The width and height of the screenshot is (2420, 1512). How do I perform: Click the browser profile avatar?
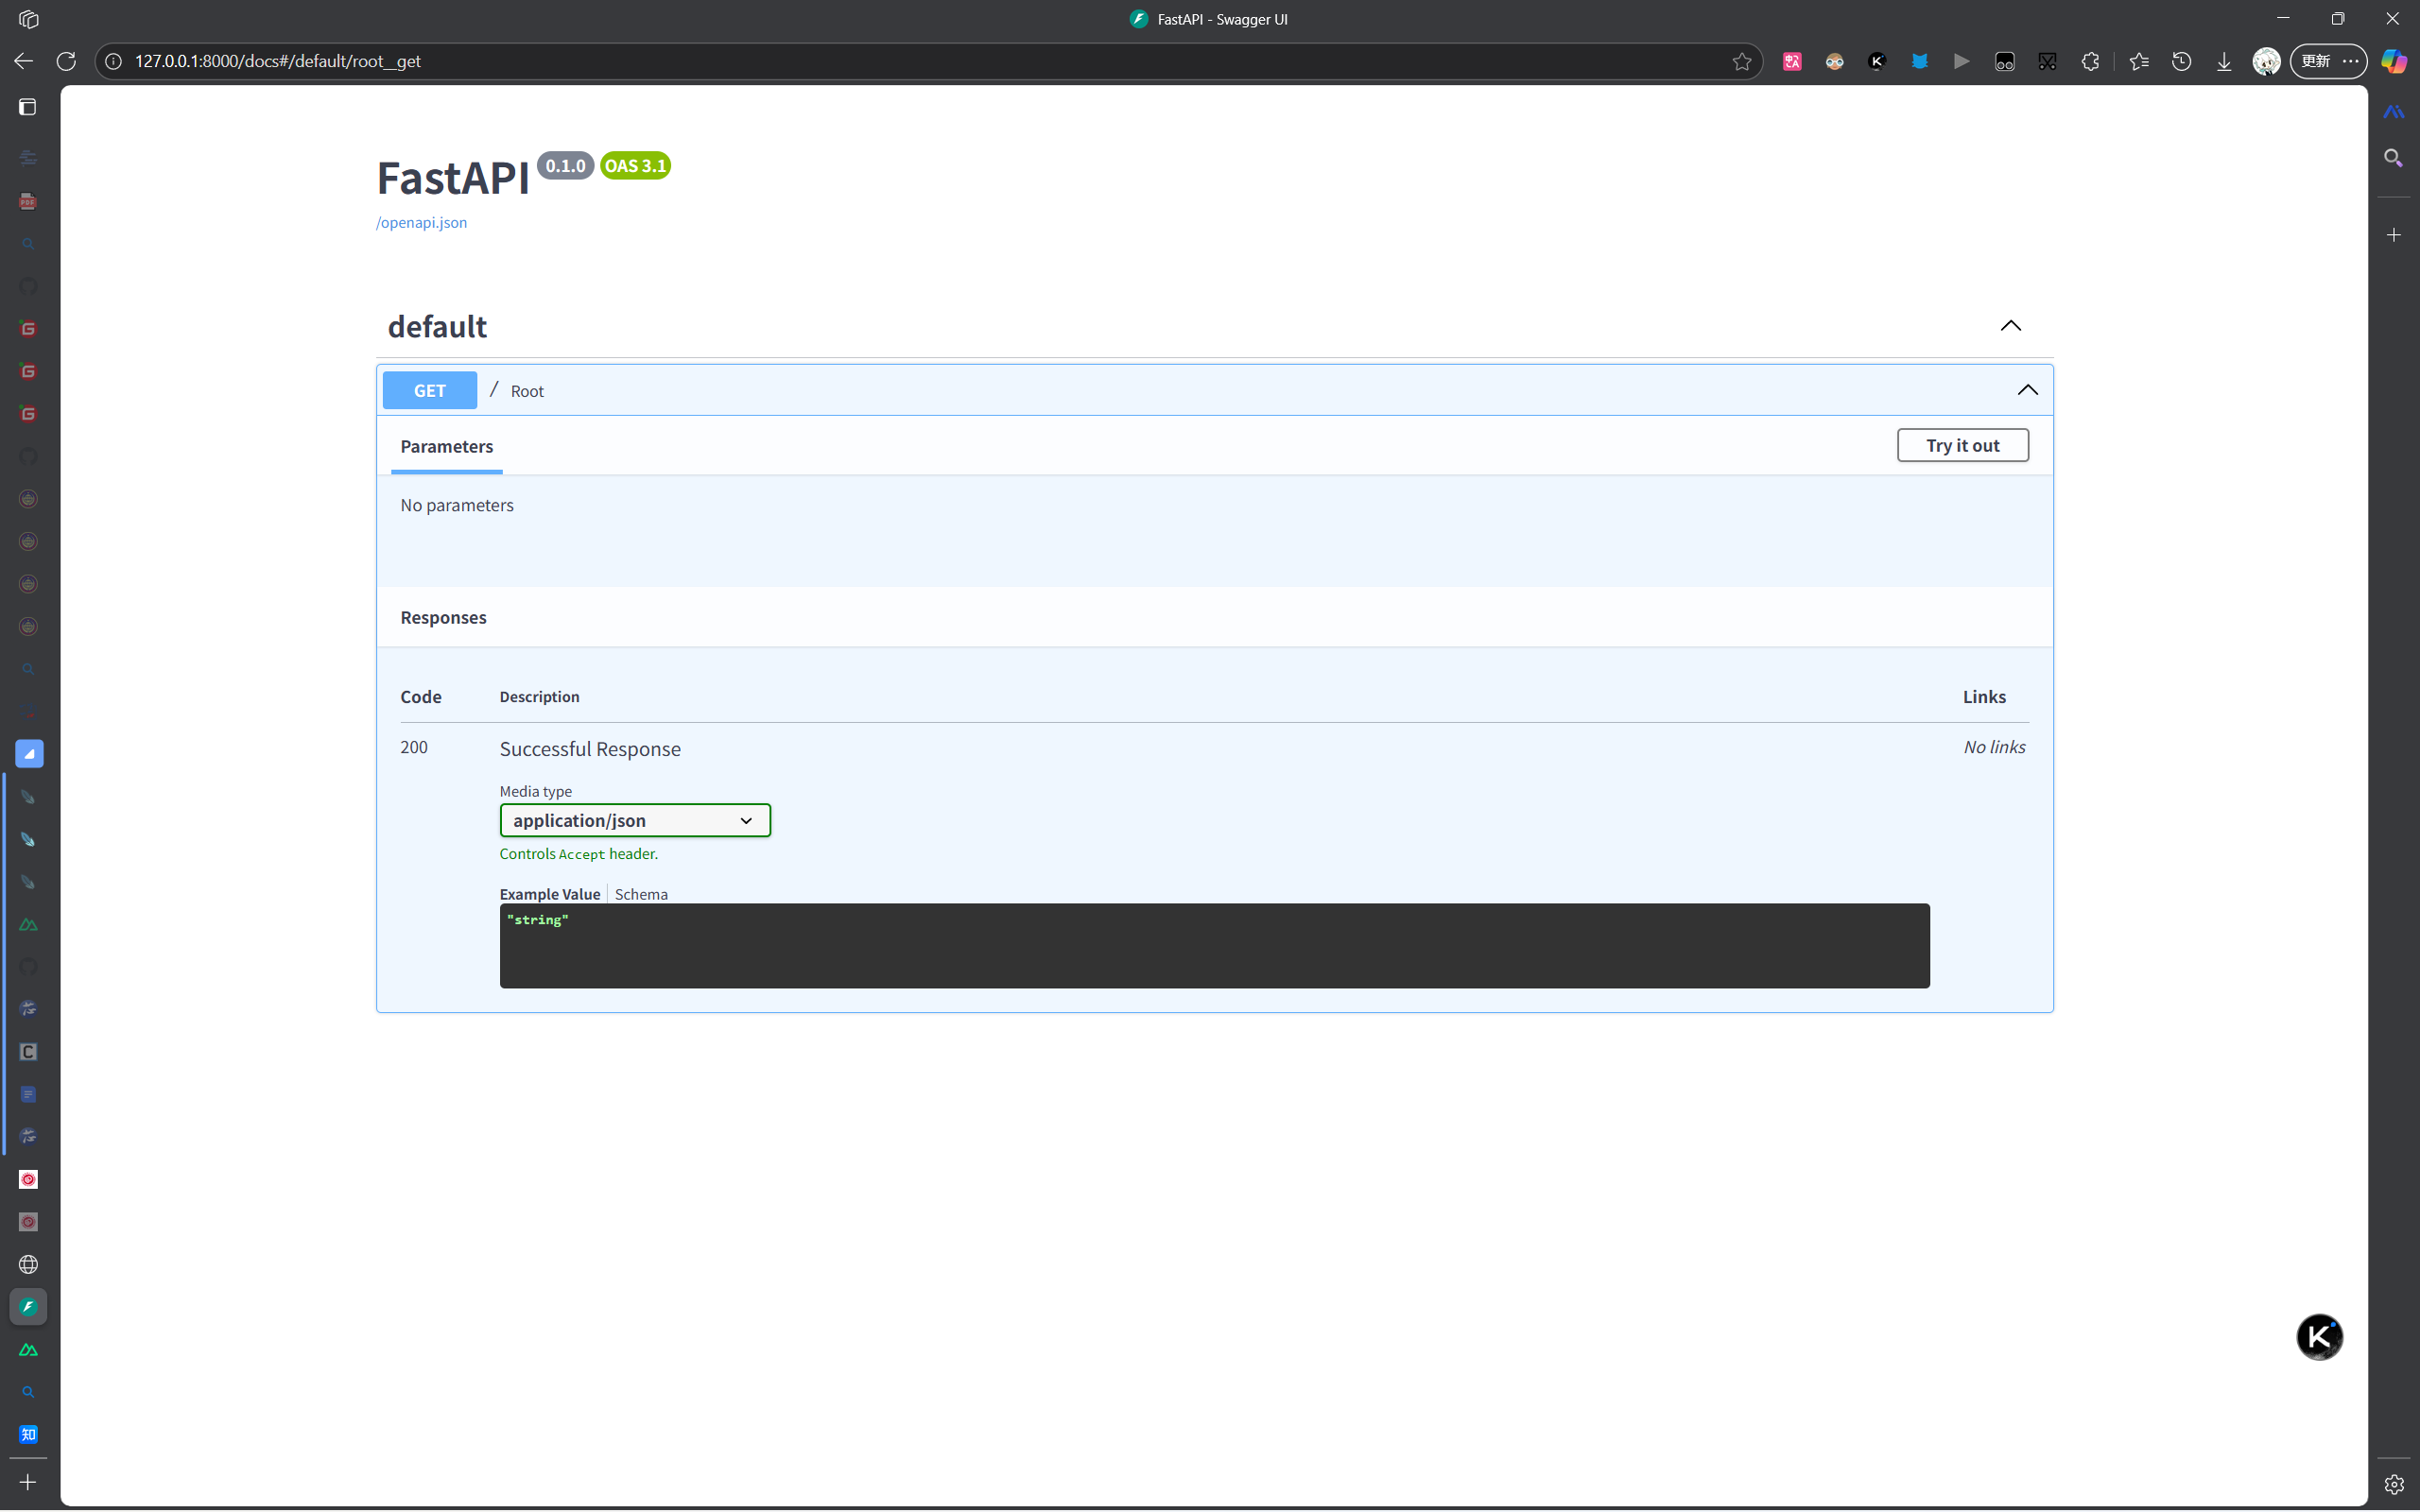click(2267, 61)
